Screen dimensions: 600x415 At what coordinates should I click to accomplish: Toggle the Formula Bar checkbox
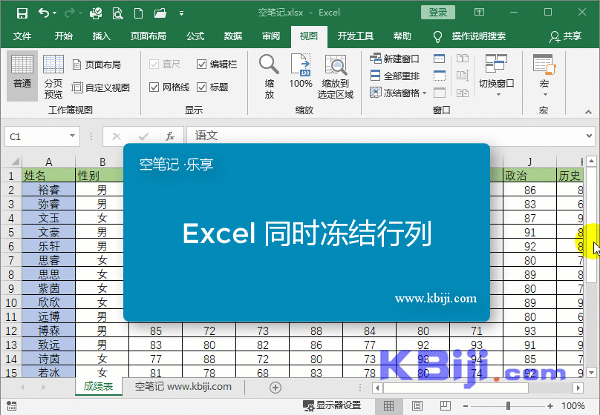(x=202, y=64)
